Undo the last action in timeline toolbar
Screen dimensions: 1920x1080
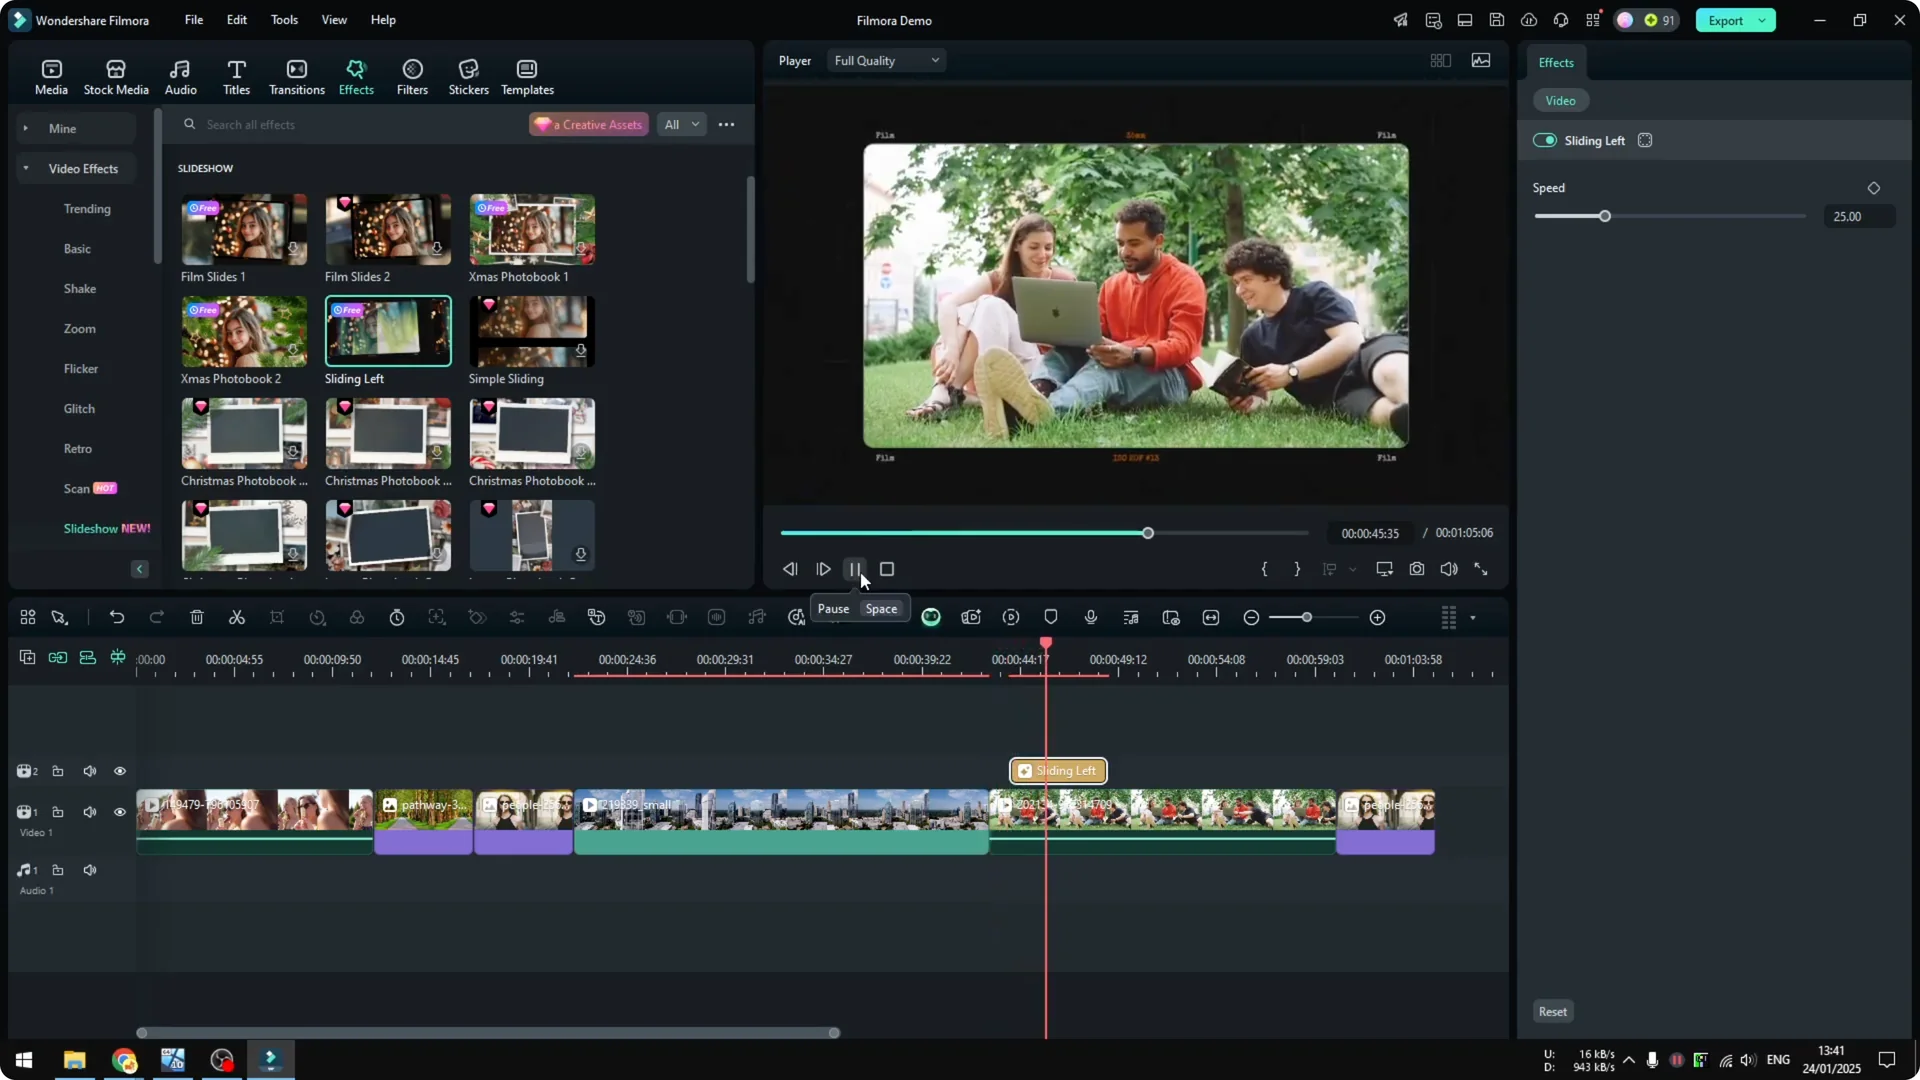pyautogui.click(x=117, y=618)
